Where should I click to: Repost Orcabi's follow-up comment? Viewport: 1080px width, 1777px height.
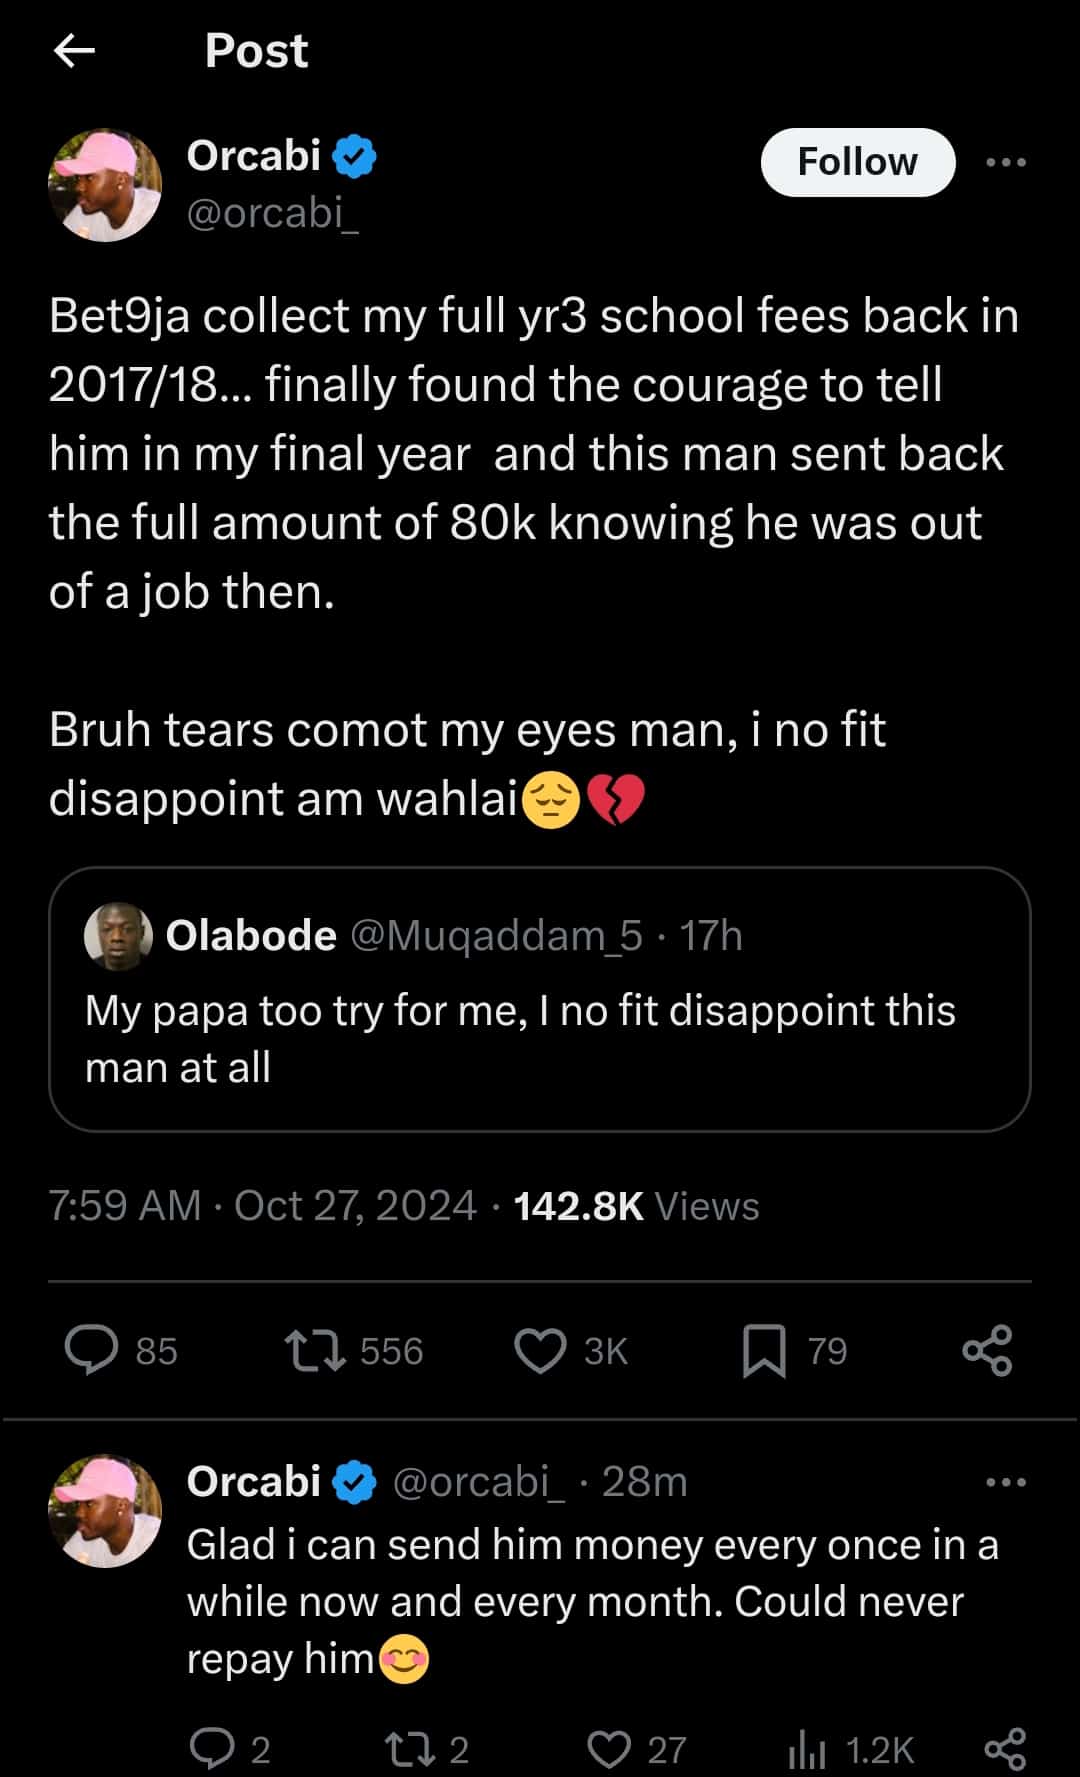[410, 1749]
